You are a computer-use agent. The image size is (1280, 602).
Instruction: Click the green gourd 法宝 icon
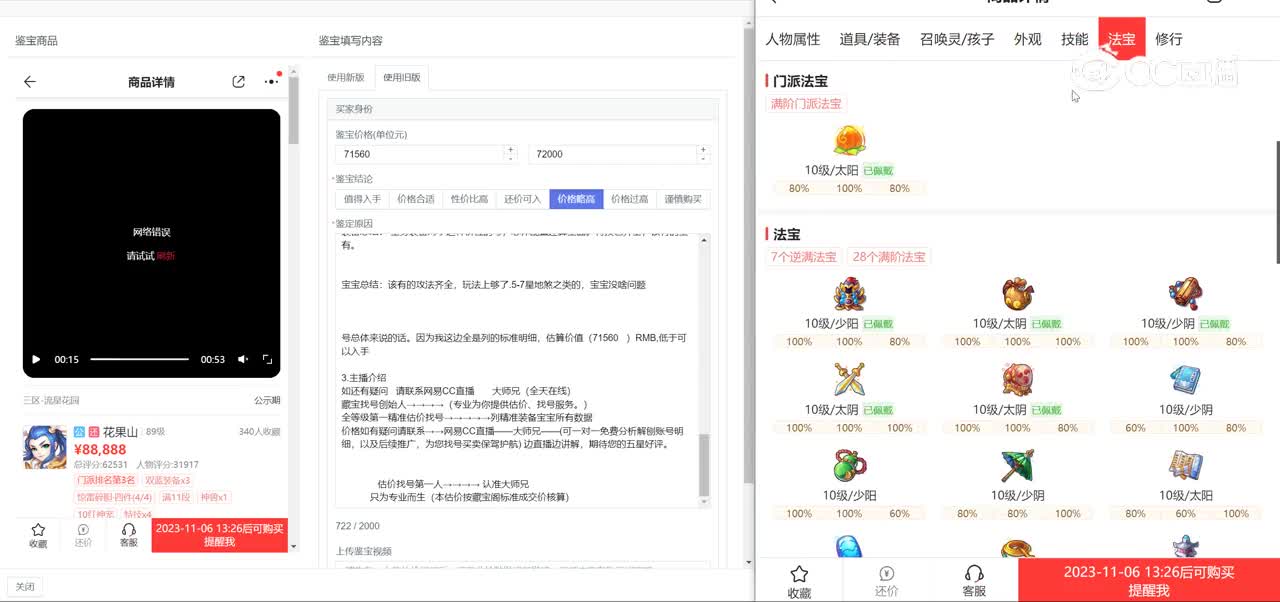pos(849,466)
